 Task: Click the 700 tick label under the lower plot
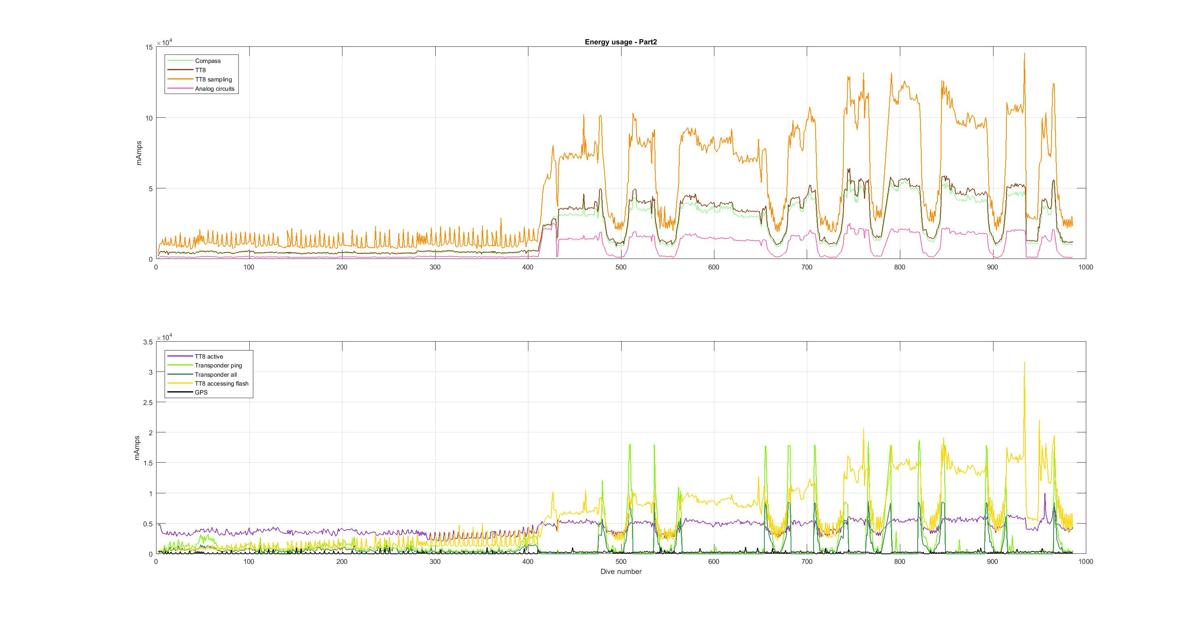point(807,562)
